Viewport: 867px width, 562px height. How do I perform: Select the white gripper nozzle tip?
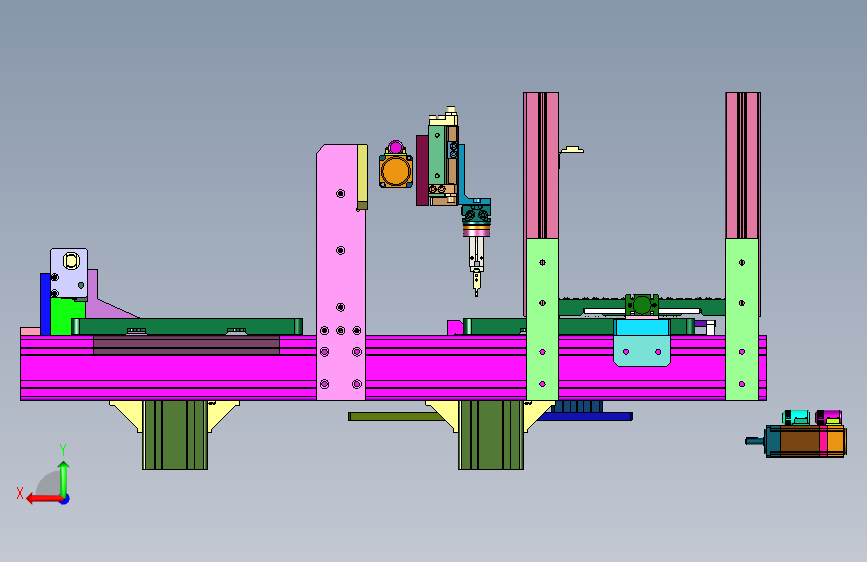[476, 282]
